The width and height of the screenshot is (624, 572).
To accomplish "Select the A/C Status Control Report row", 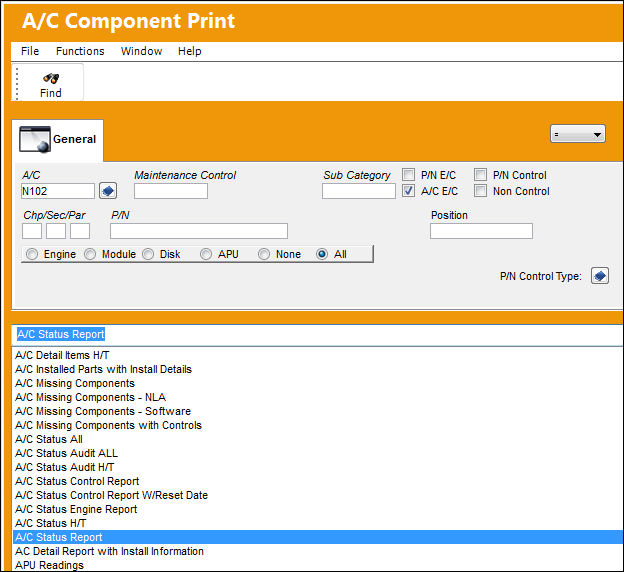I will click(x=318, y=481).
